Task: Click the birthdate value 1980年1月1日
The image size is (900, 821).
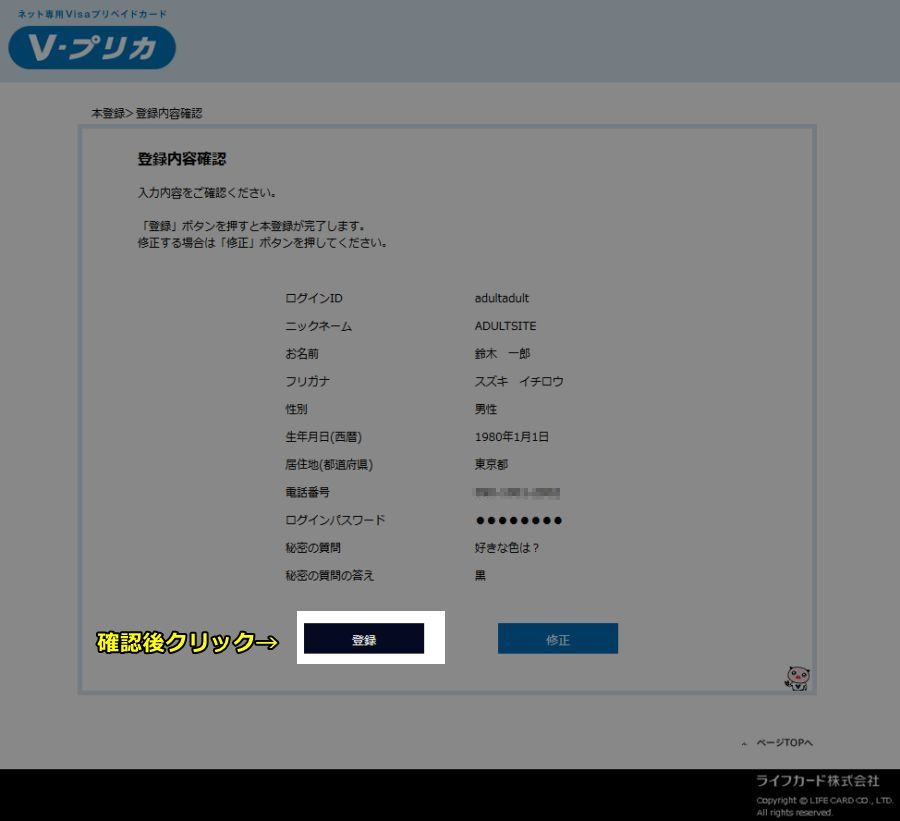Action: [x=511, y=437]
